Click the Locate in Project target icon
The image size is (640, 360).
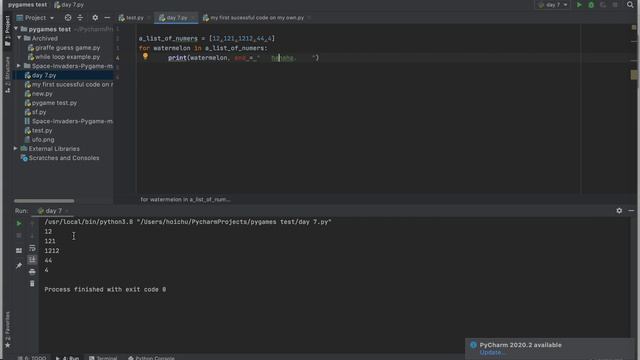(68, 18)
